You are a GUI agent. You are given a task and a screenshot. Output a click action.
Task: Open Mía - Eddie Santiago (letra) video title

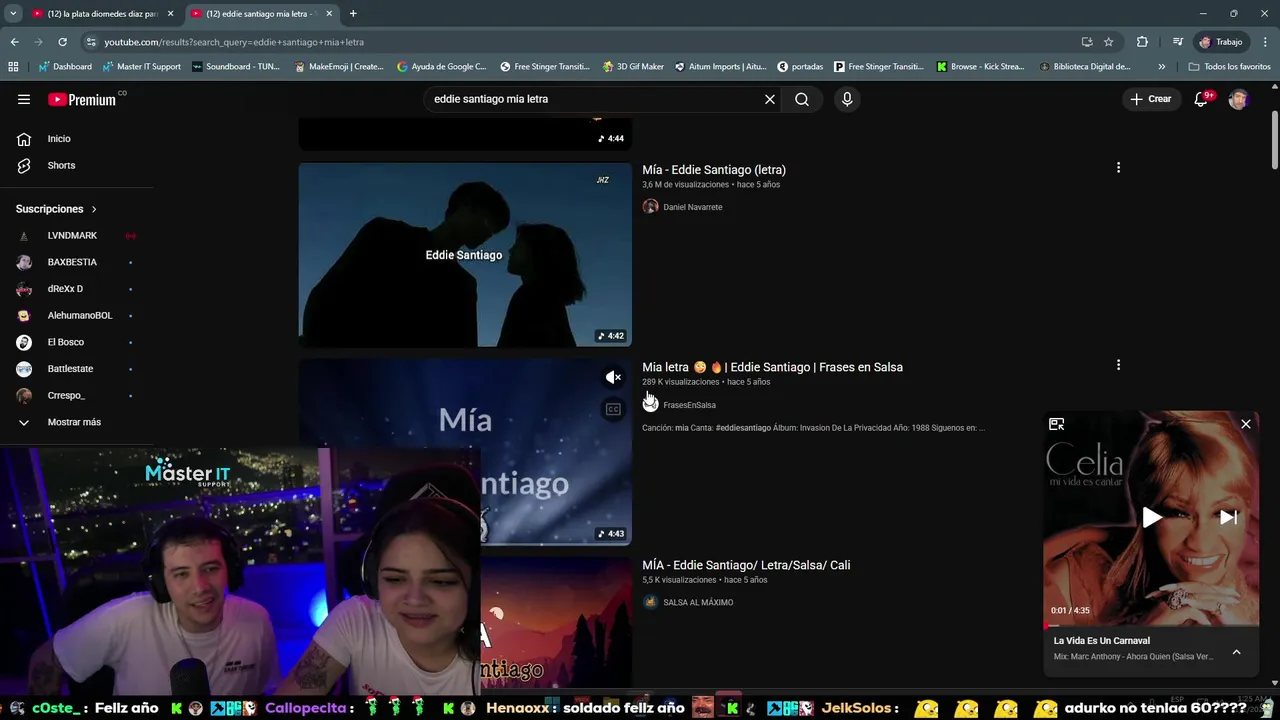click(x=714, y=170)
